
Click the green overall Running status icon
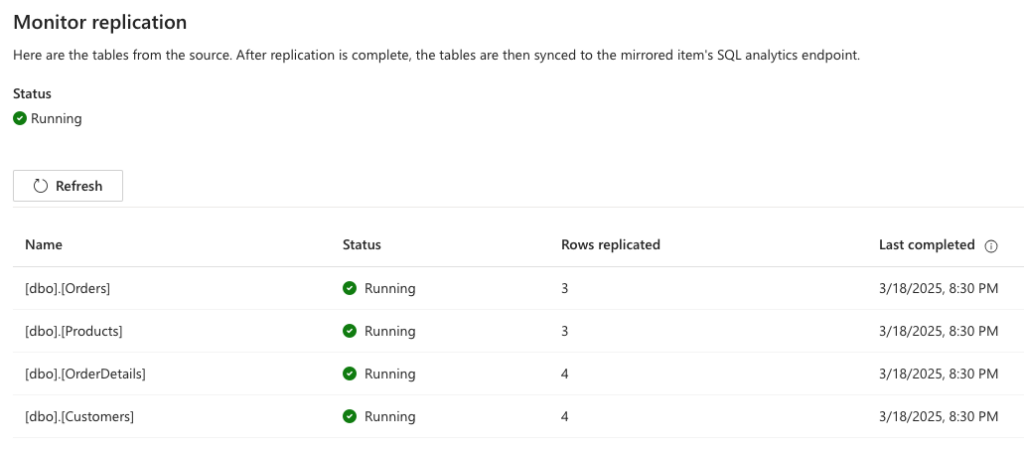(x=20, y=119)
